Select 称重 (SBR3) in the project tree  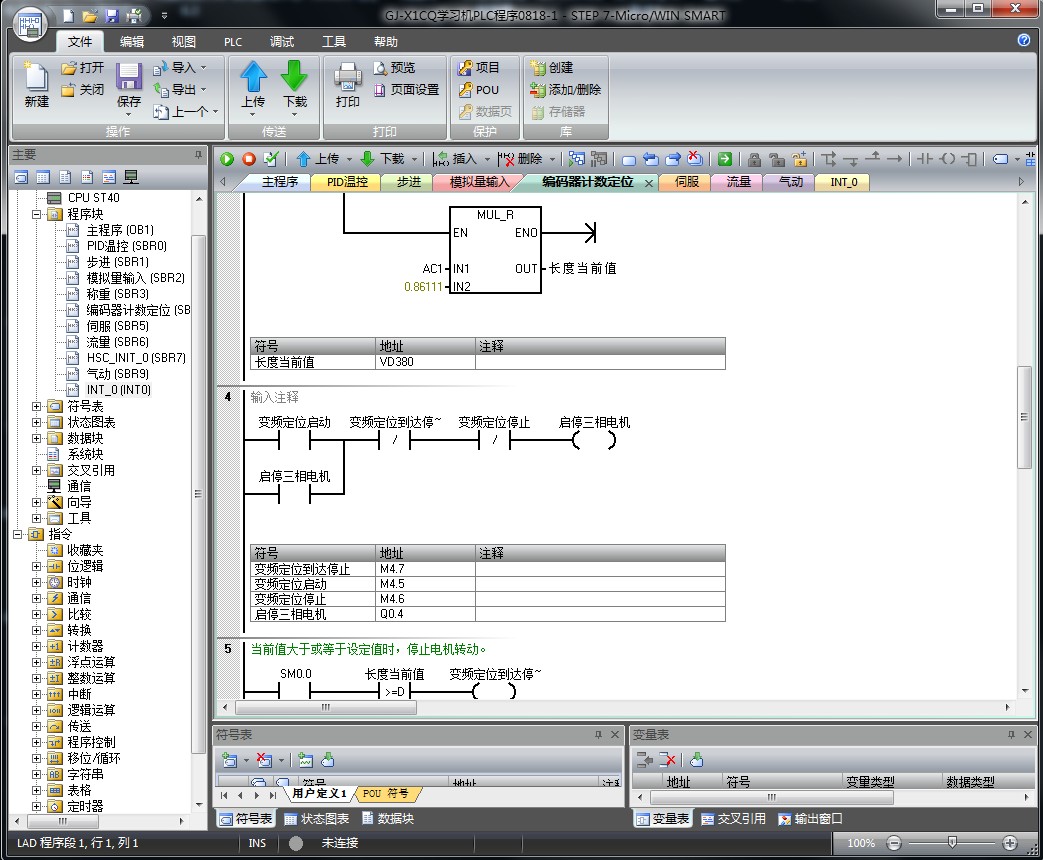(x=118, y=294)
